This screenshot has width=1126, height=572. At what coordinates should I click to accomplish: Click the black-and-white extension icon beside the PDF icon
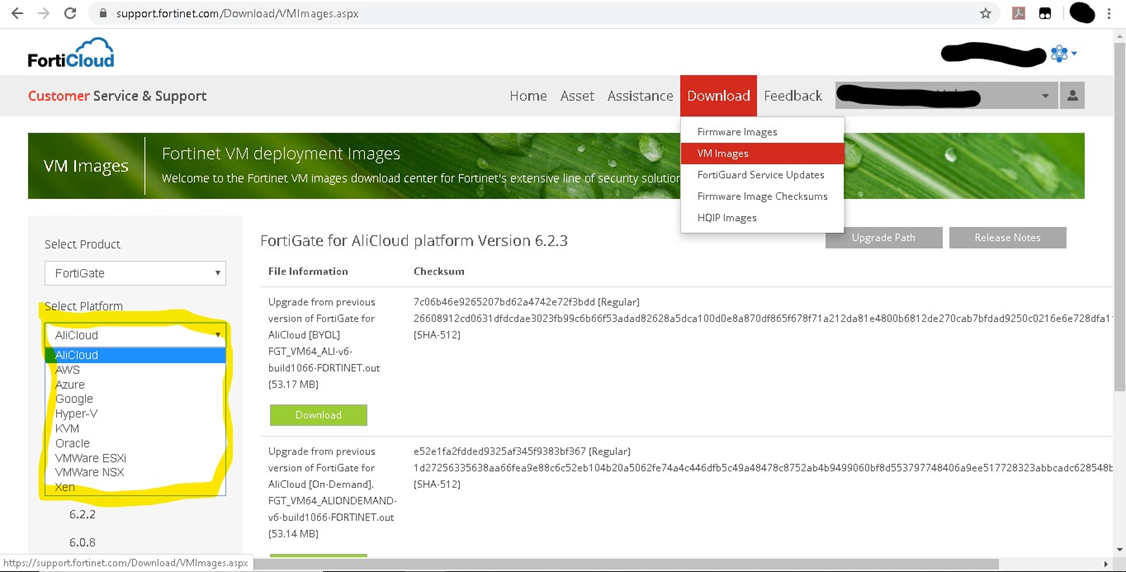(1046, 13)
